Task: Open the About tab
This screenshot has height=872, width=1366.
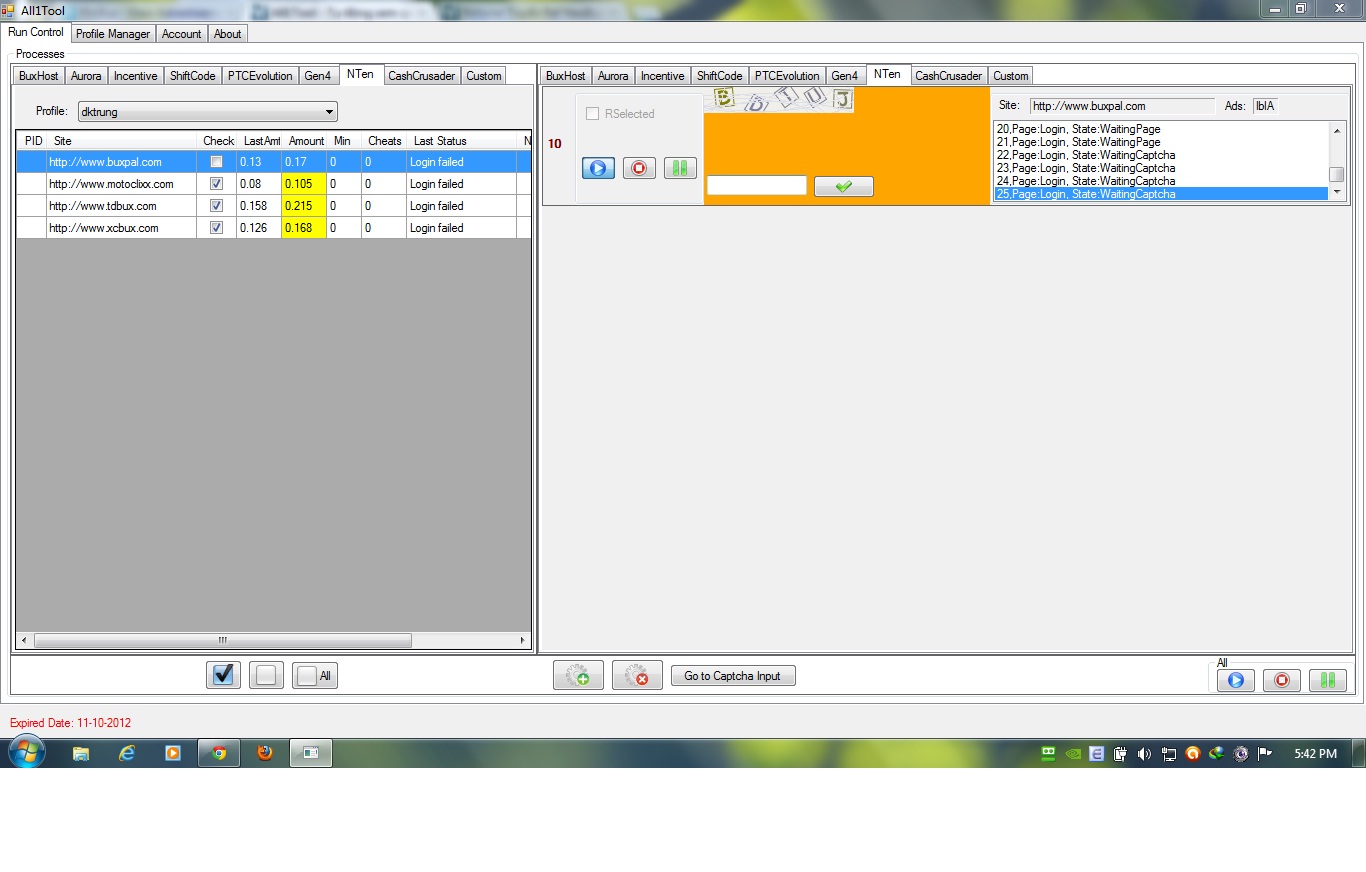Action: click(228, 33)
